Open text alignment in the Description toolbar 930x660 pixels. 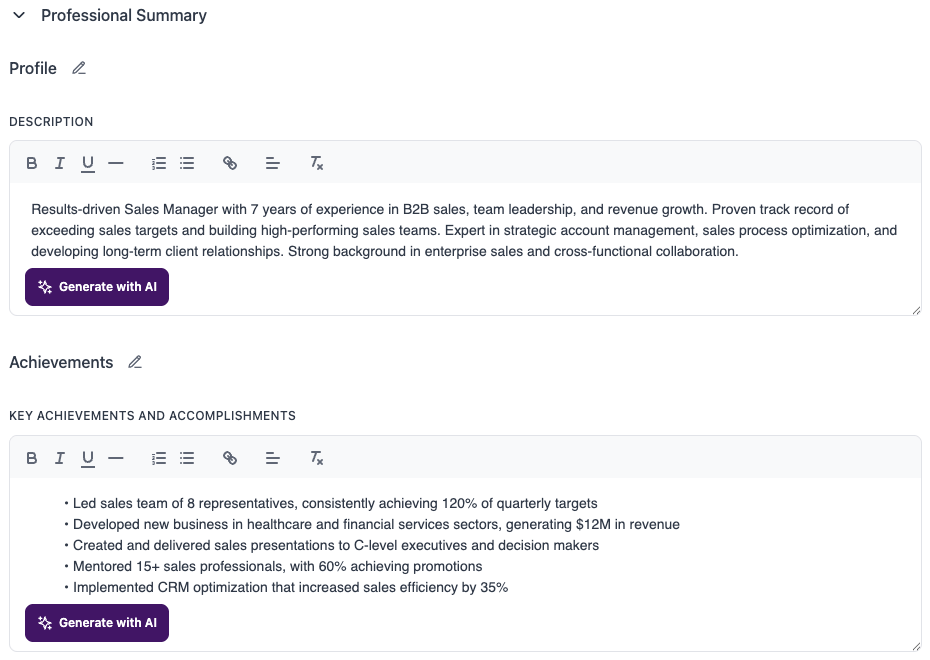click(x=273, y=163)
